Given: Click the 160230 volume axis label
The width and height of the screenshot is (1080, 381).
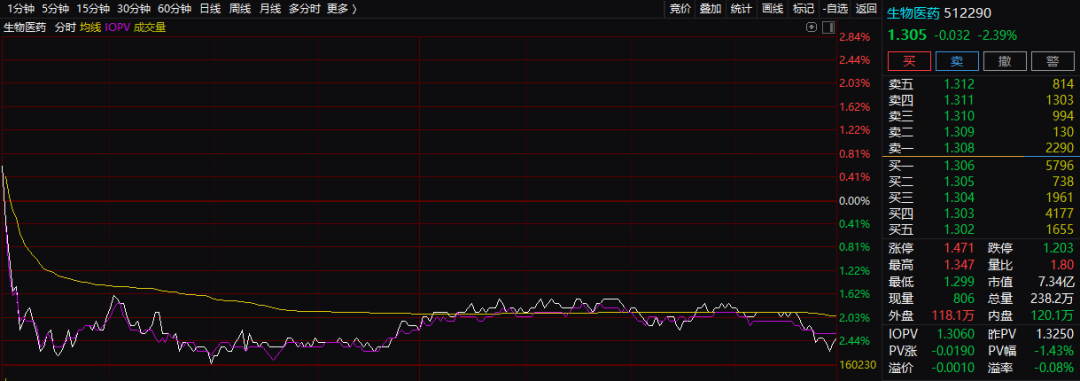Looking at the screenshot, I should pos(857,365).
